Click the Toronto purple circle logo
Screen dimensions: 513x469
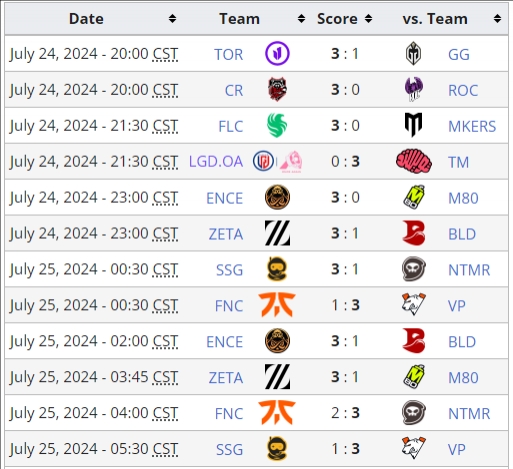[x=277, y=53]
